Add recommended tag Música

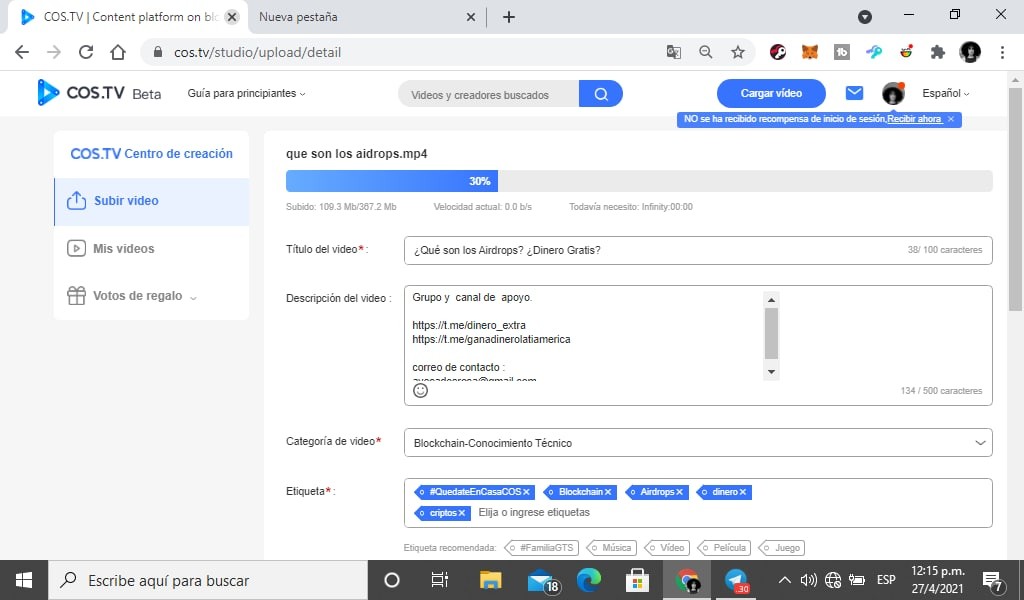pos(611,548)
